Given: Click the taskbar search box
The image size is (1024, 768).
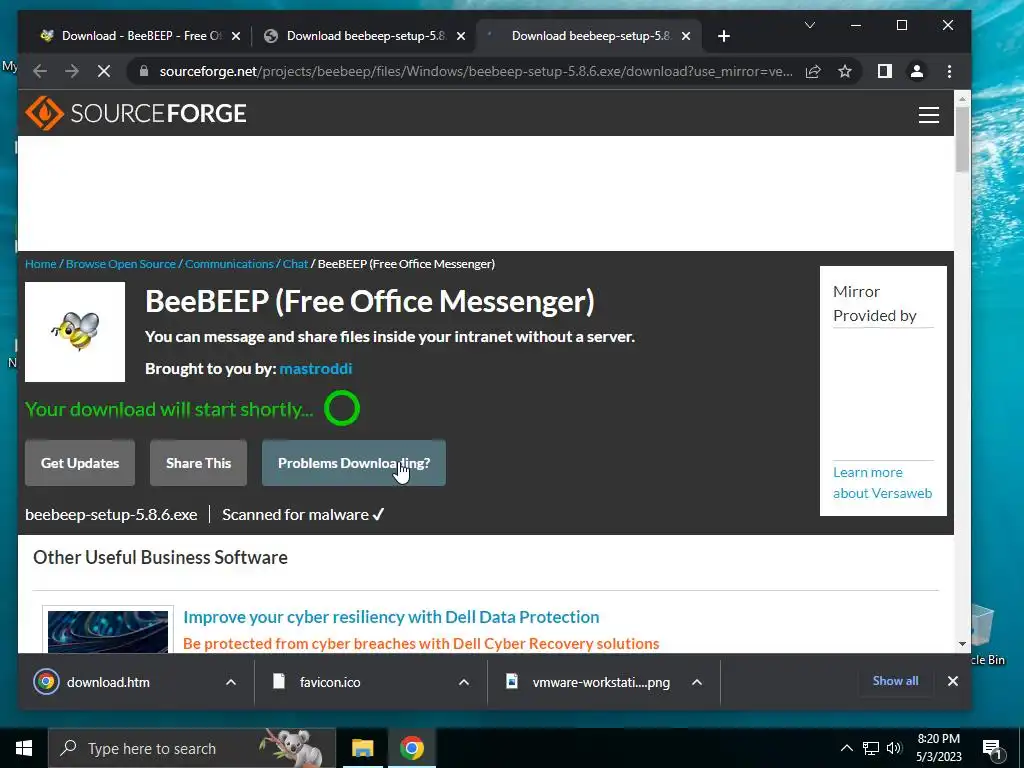Looking at the screenshot, I should (191, 748).
